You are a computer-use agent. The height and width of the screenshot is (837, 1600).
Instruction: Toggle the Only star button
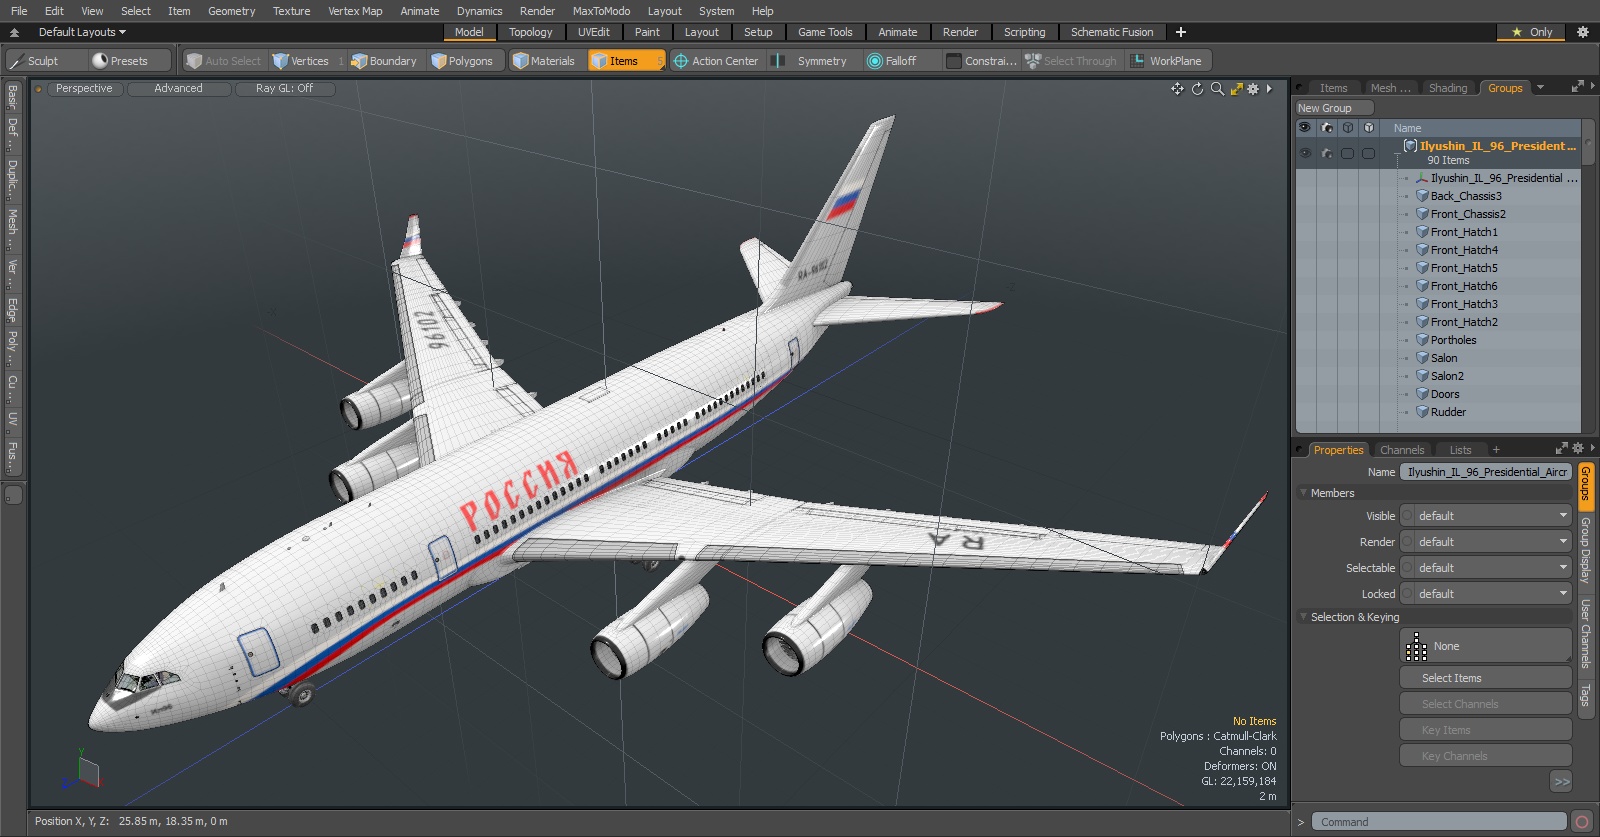pyautogui.click(x=1531, y=32)
